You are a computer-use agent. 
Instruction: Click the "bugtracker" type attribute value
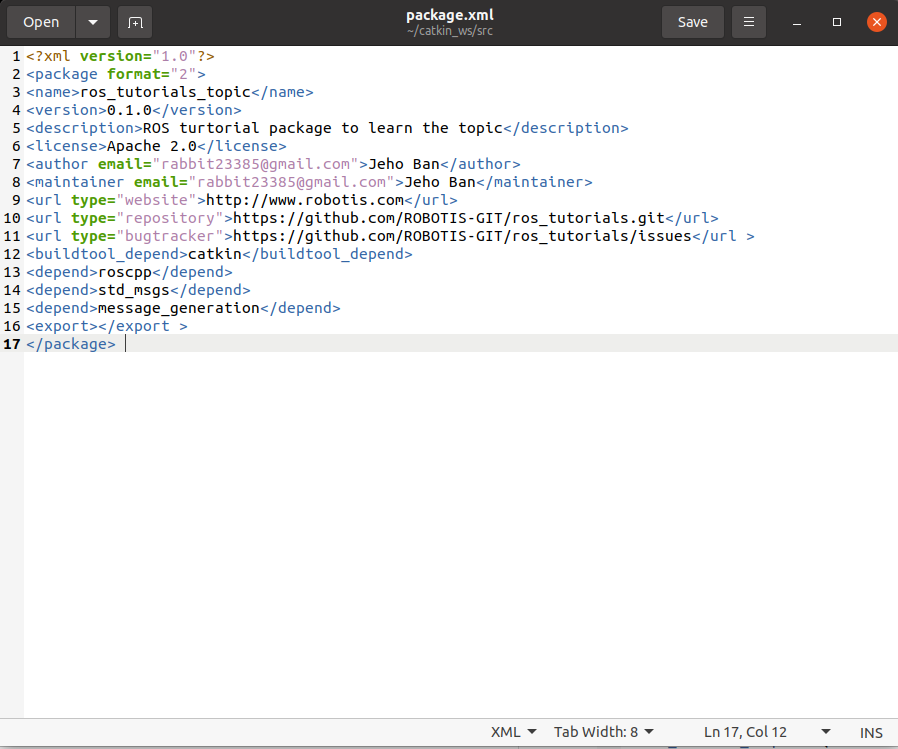click(170, 236)
